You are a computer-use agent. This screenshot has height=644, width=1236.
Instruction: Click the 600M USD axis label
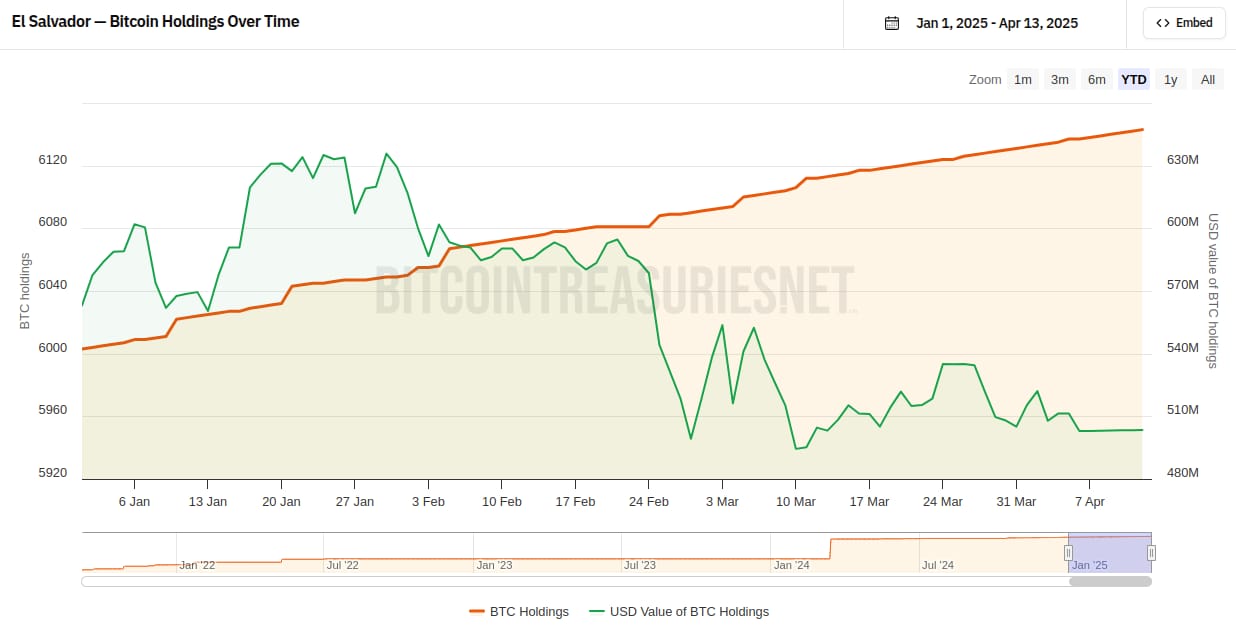[x=1182, y=222]
